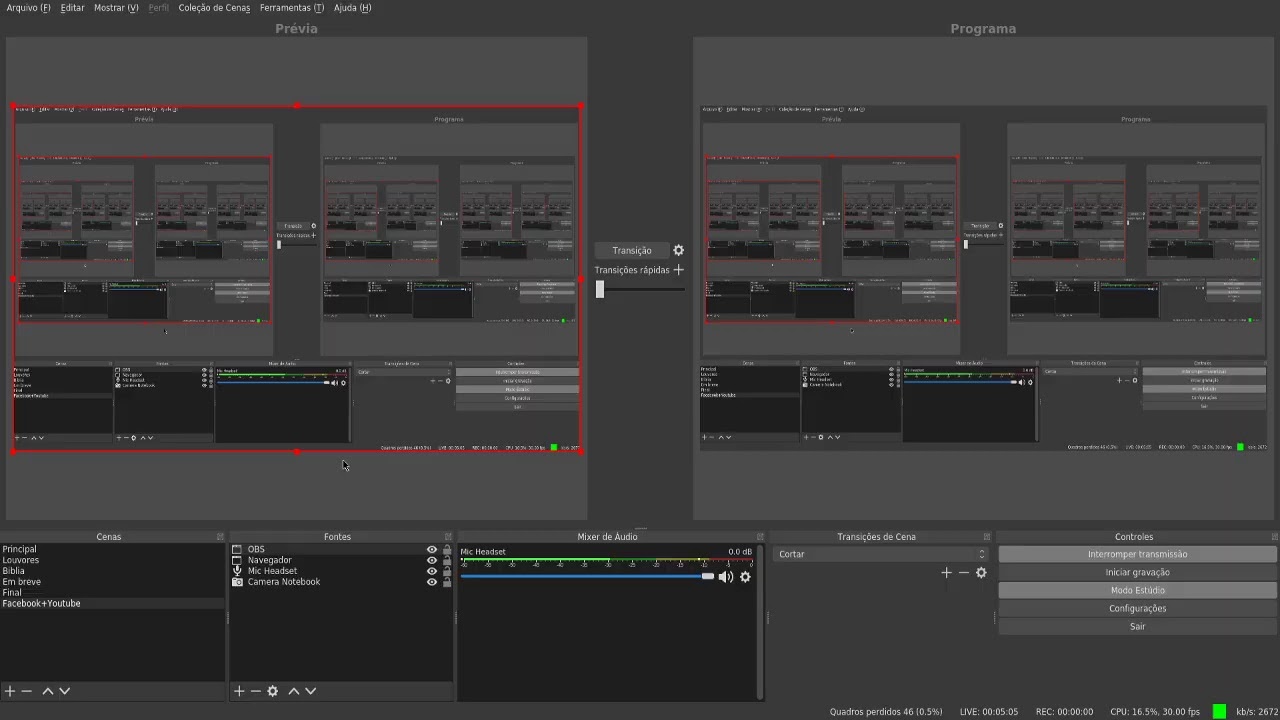Open the Arquivo menu
The width and height of the screenshot is (1280, 720).
(28, 8)
